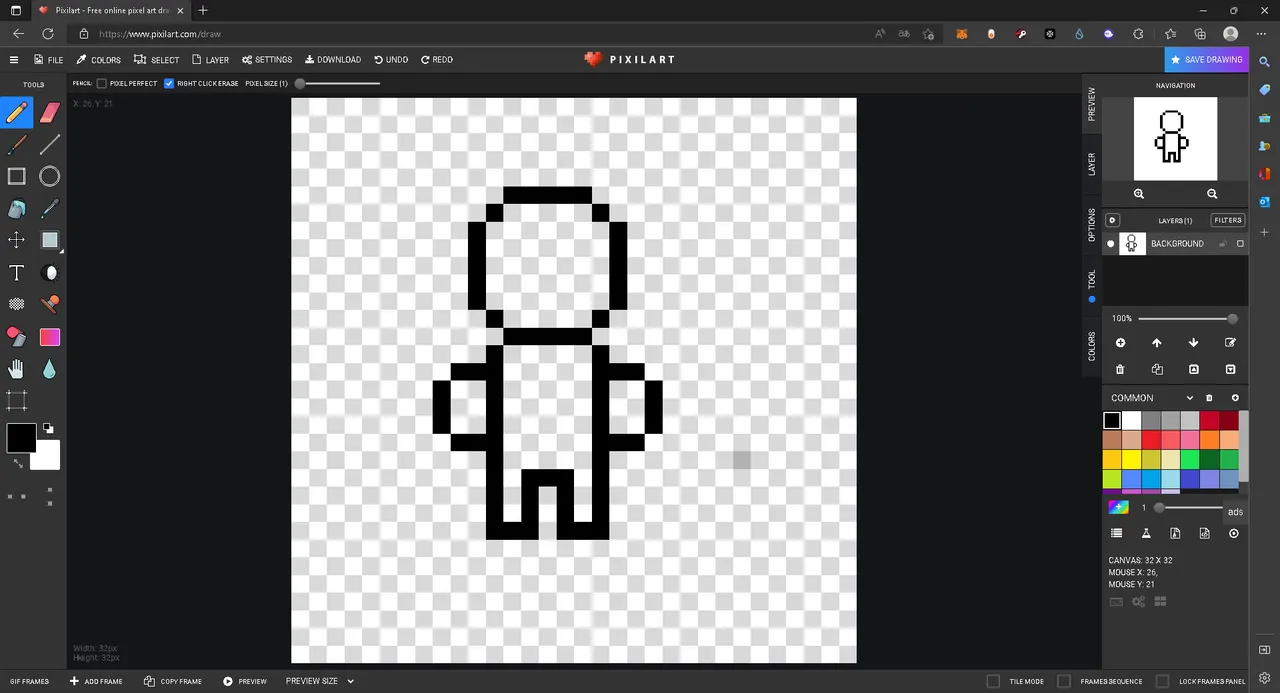Select the Selection transform tool

tap(17, 401)
